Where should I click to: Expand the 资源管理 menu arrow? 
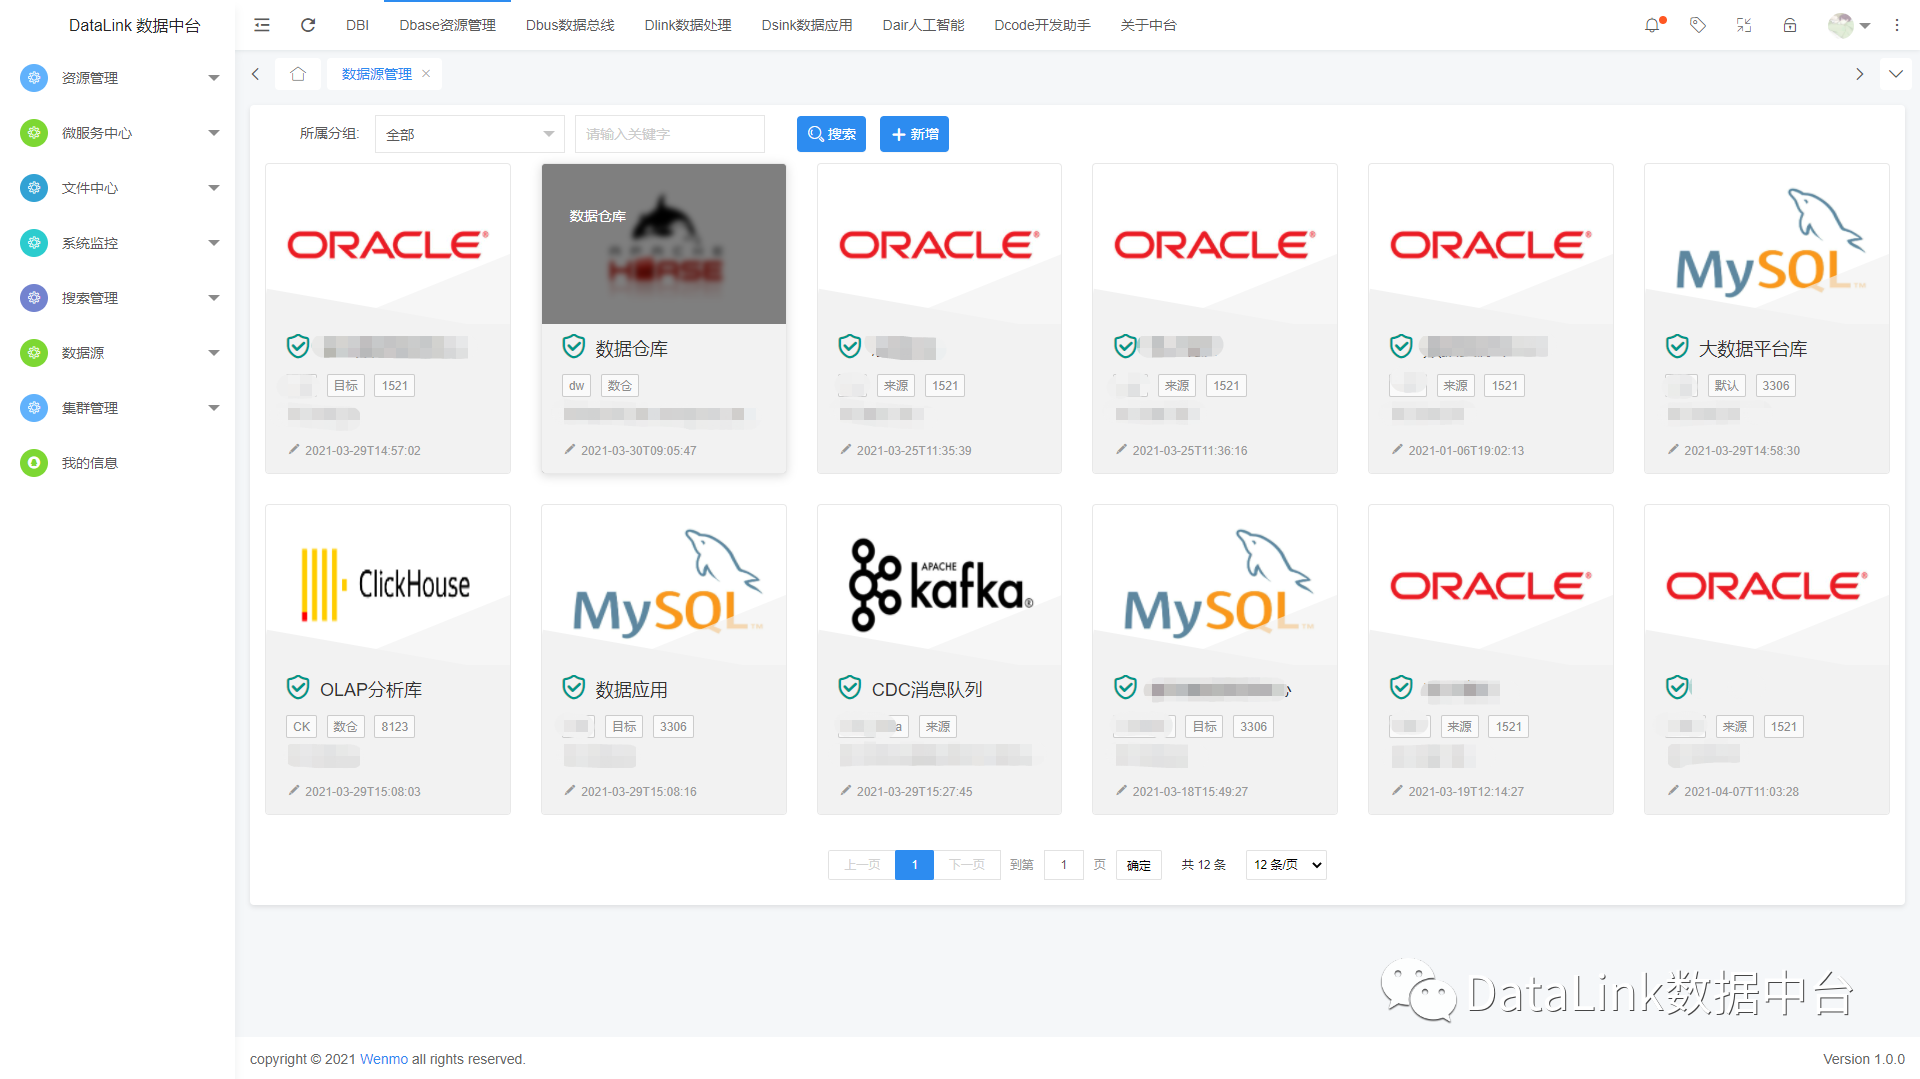coord(213,78)
